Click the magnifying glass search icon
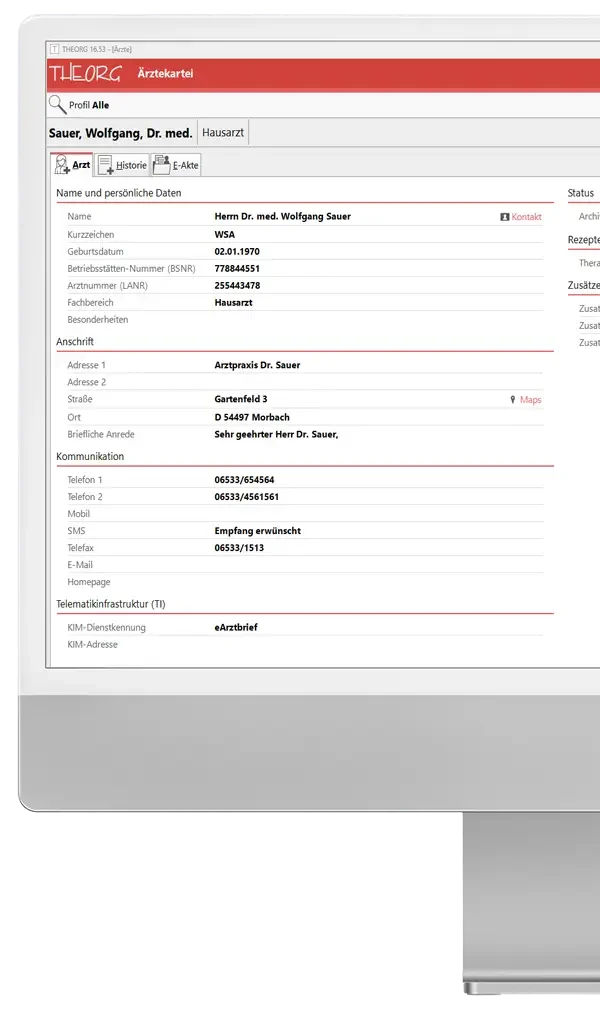The height and width of the screenshot is (1016, 600). pos(57,104)
